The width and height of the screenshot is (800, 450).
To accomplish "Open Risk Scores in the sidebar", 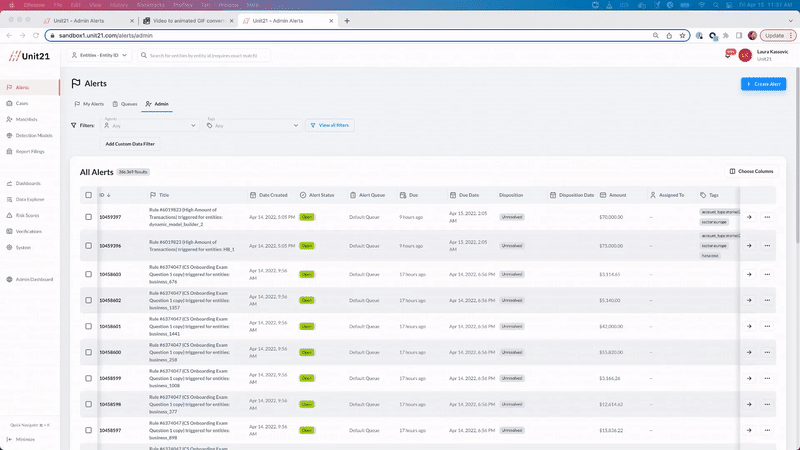I will [27, 215].
